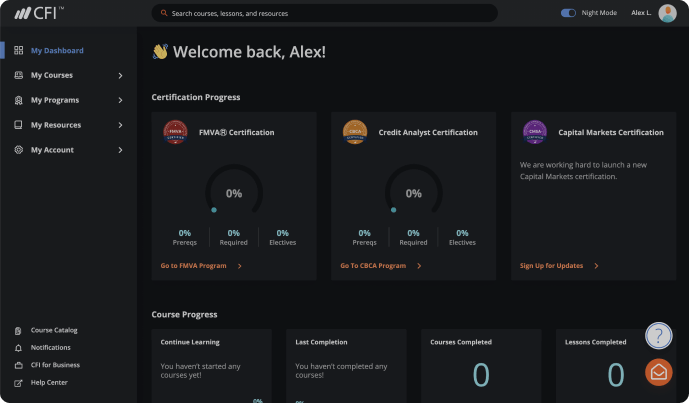Click the CFI for Business icon
Screen dimensions: 689x403
18,365
